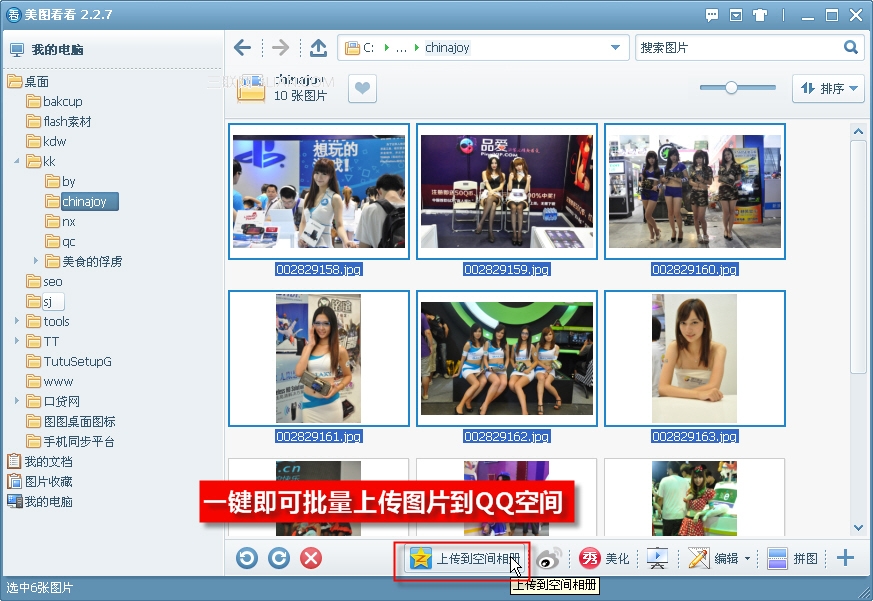
Task: Select thumbnail of 002829160.jpg
Action: (x=695, y=191)
